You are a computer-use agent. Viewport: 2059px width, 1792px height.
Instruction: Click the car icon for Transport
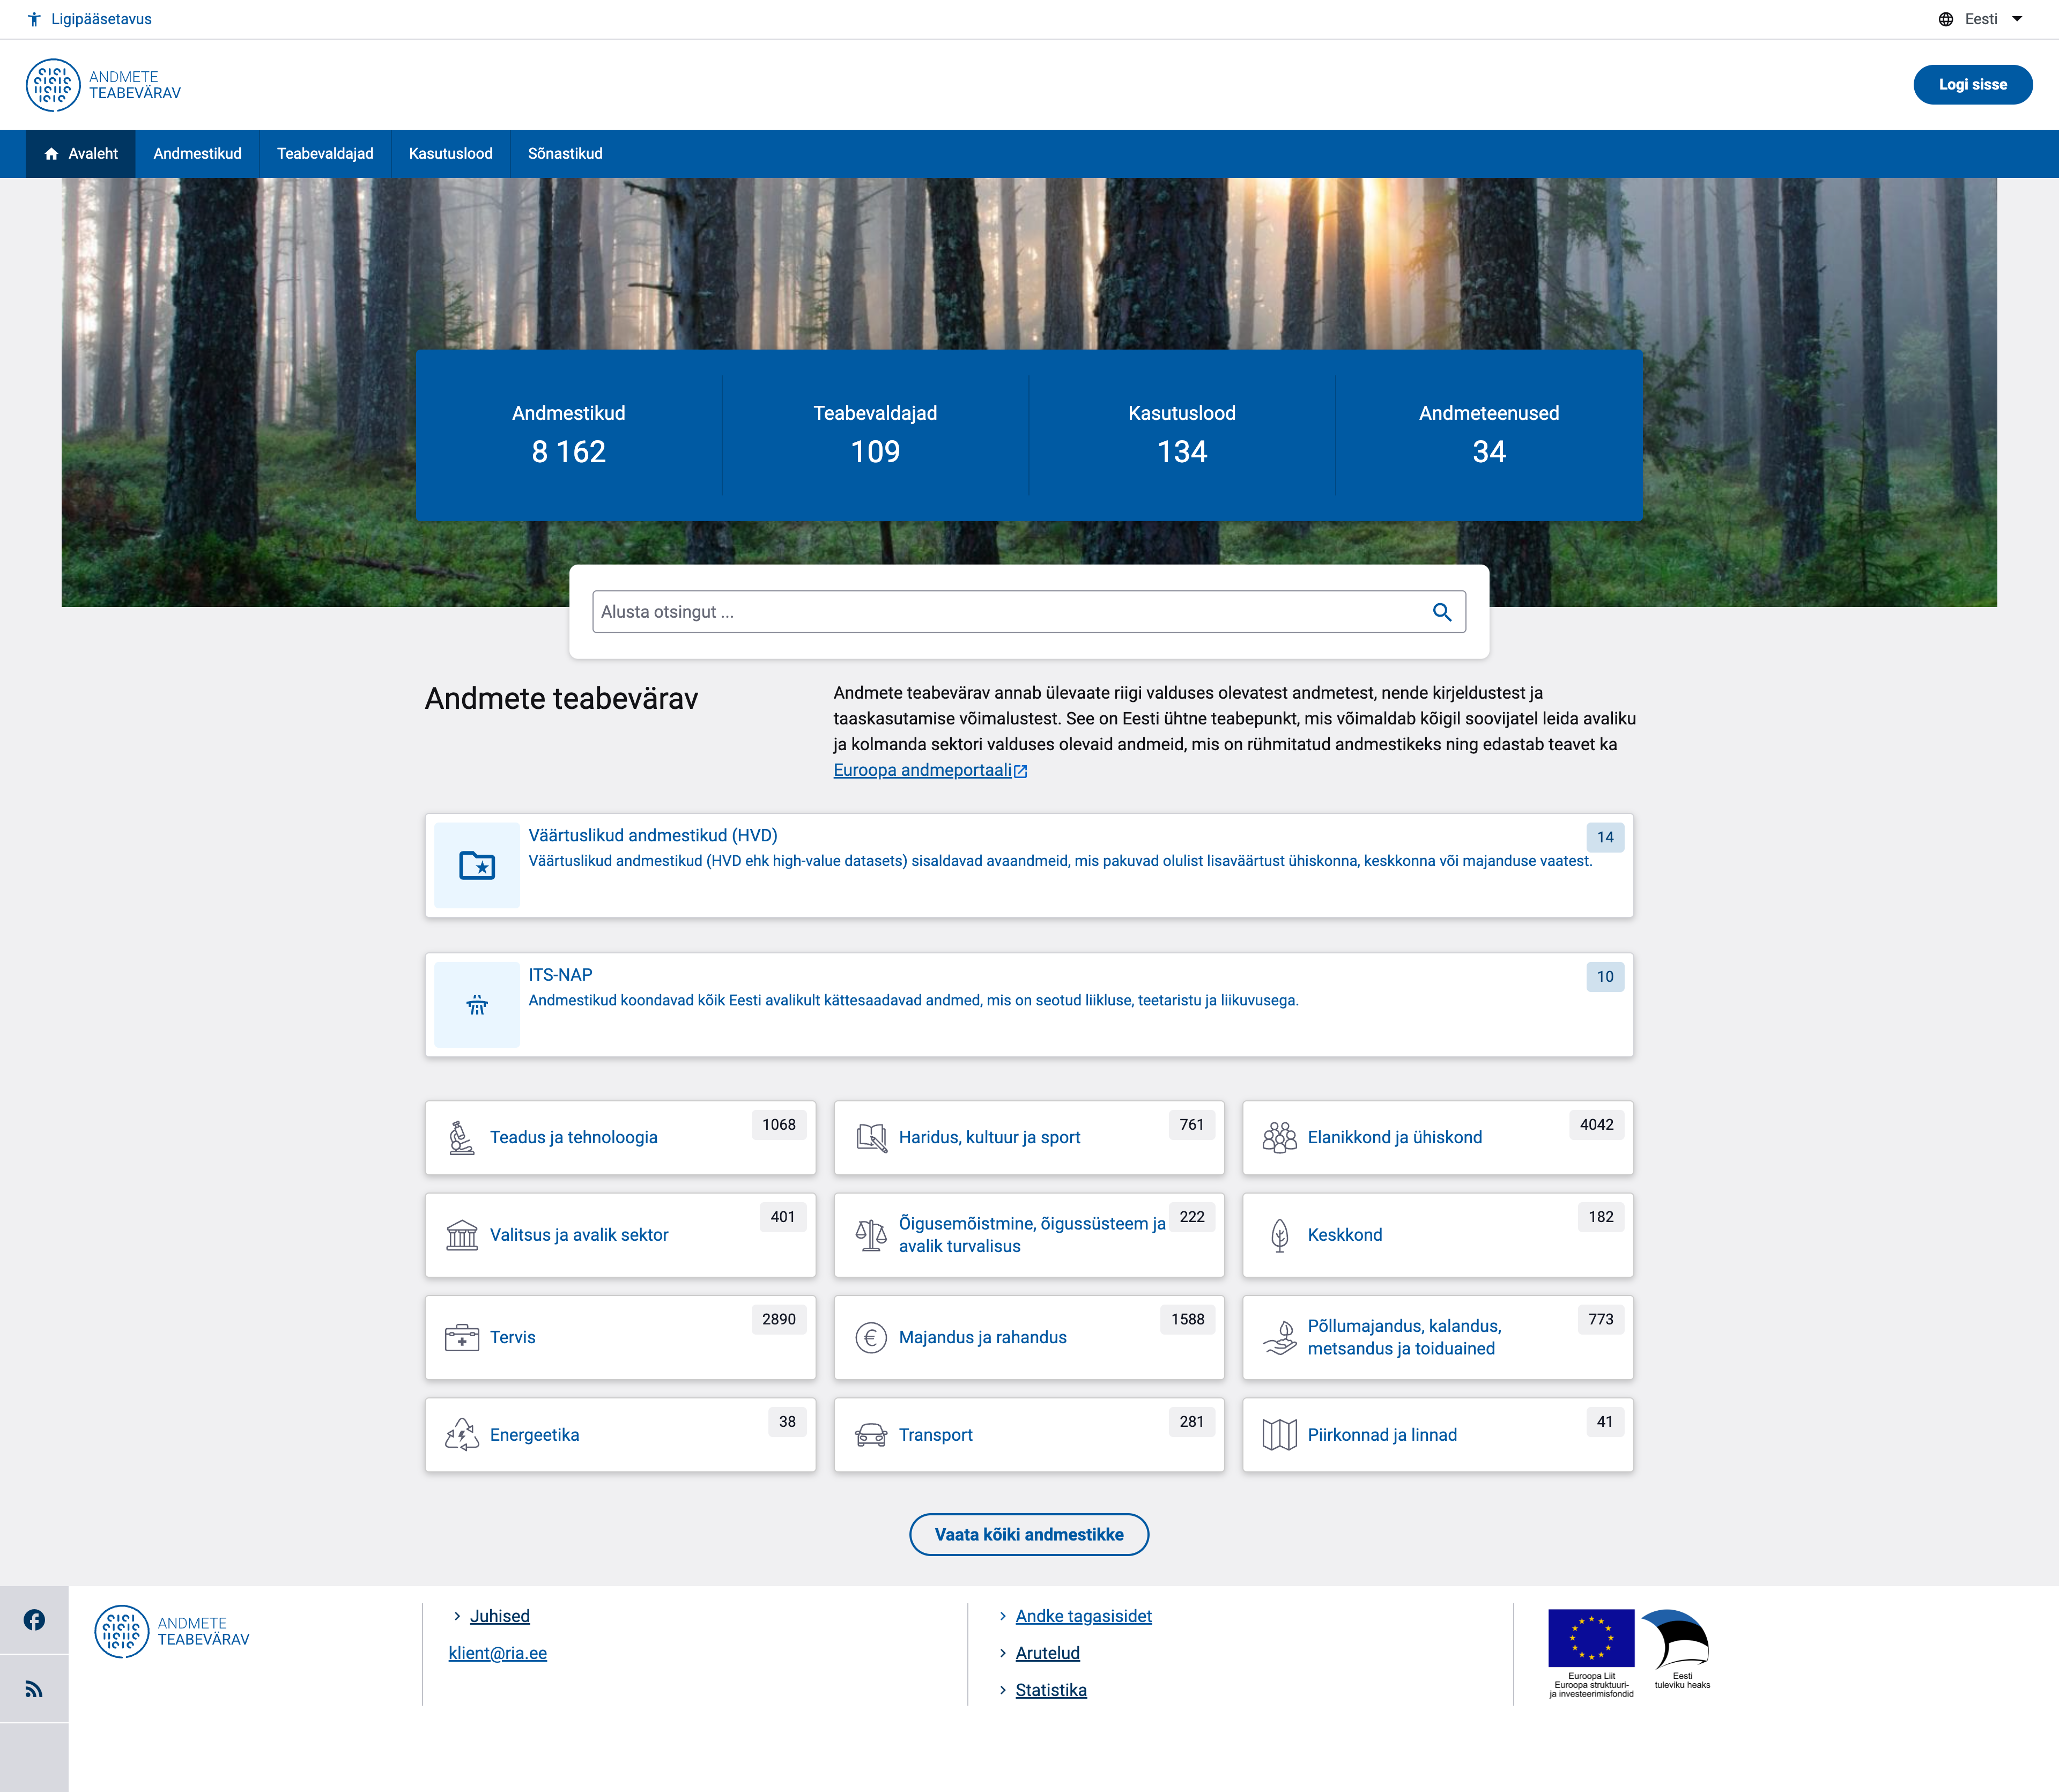pyautogui.click(x=870, y=1435)
